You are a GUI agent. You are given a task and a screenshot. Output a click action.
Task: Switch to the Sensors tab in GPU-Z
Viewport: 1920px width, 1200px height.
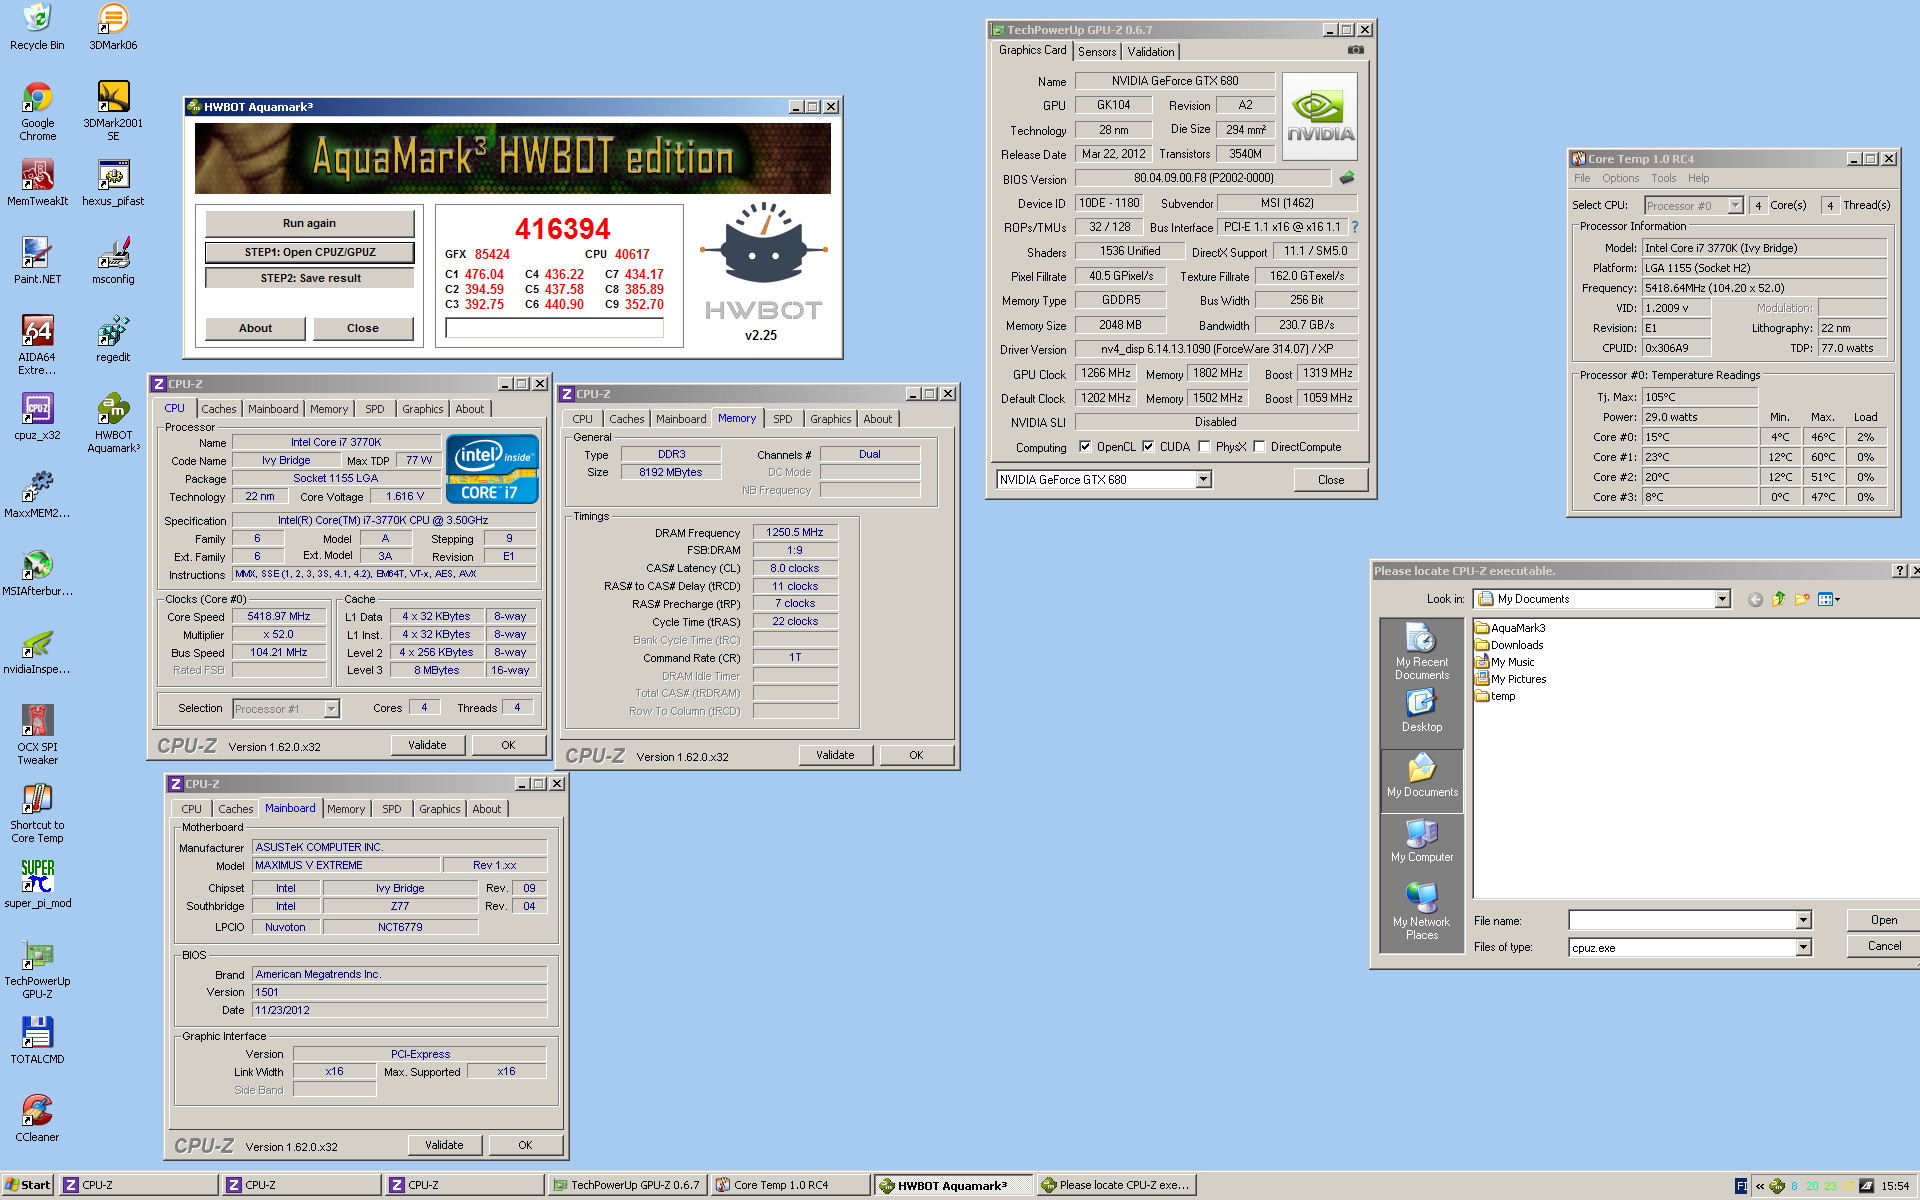click(1097, 52)
